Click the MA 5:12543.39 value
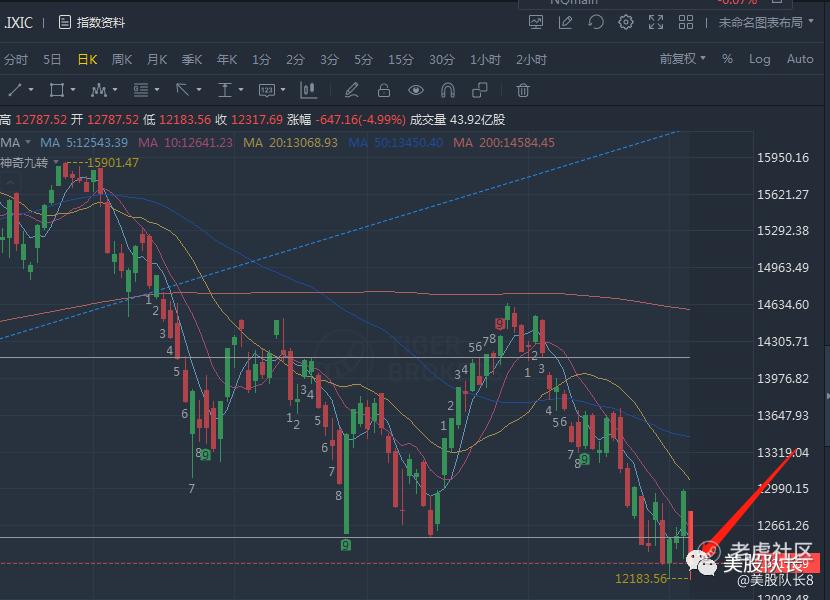Screen dimensions: 830x600 point(84,142)
